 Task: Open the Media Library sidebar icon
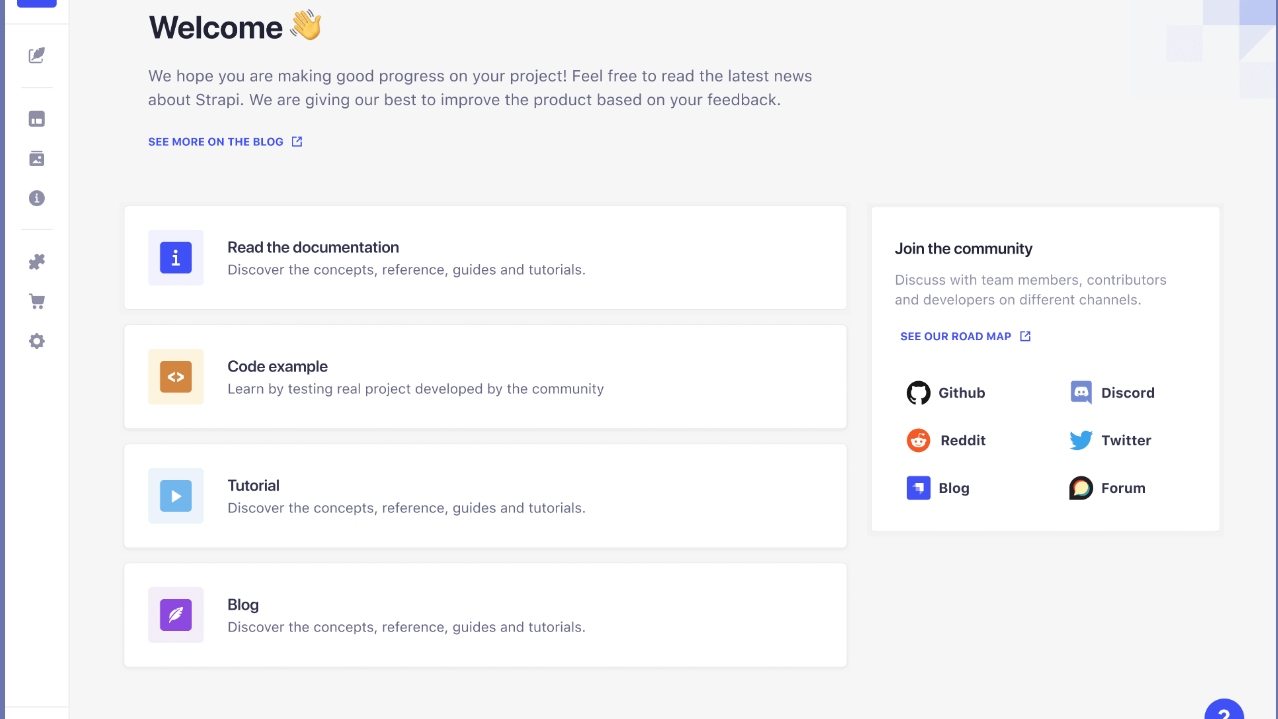pyautogui.click(x=37, y=159)
